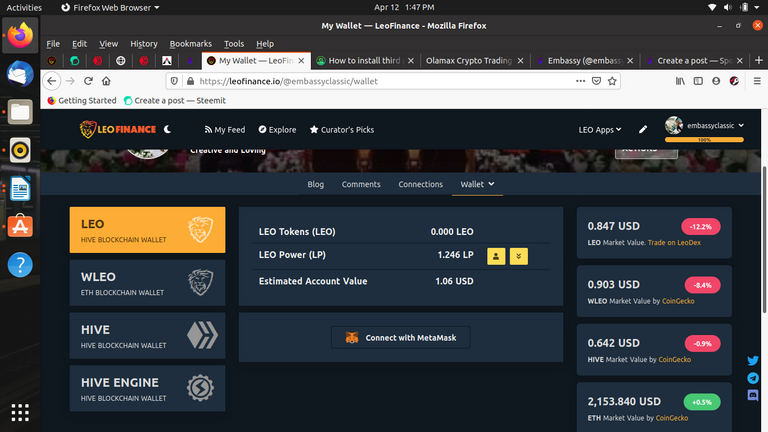Viewport: 768px width, 432px height.
Task: Open CoinGecko link for HIVE value
Action: pos(674,359)
